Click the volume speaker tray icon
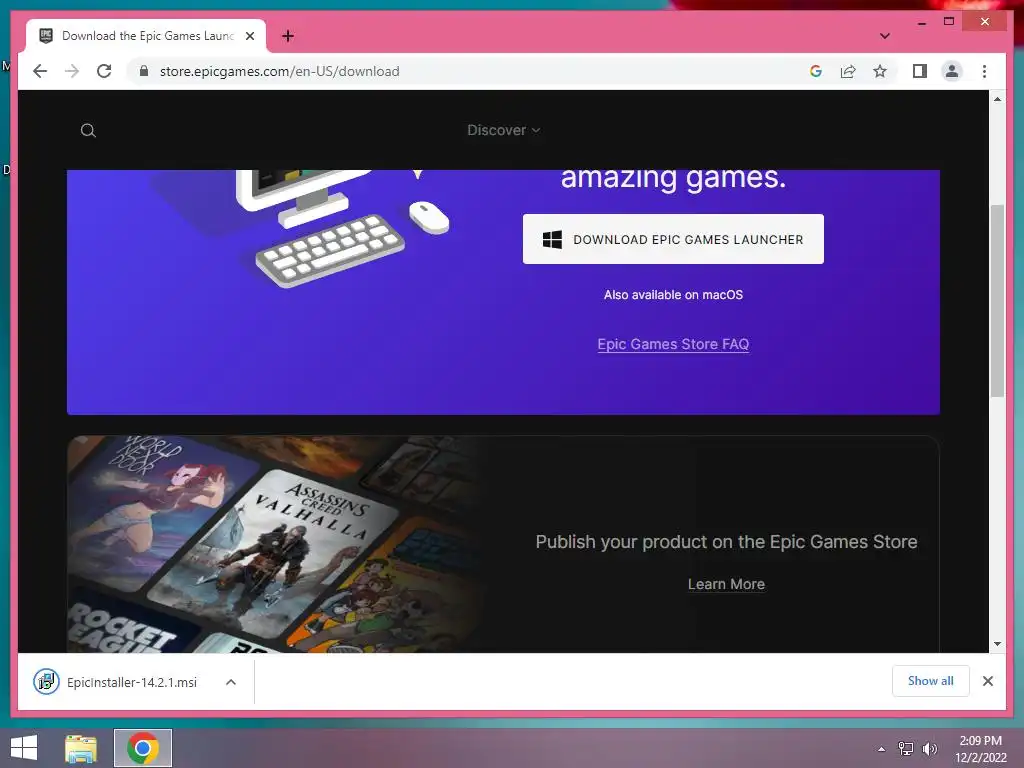Viewport: 1024px width, 768px height. 929,749
